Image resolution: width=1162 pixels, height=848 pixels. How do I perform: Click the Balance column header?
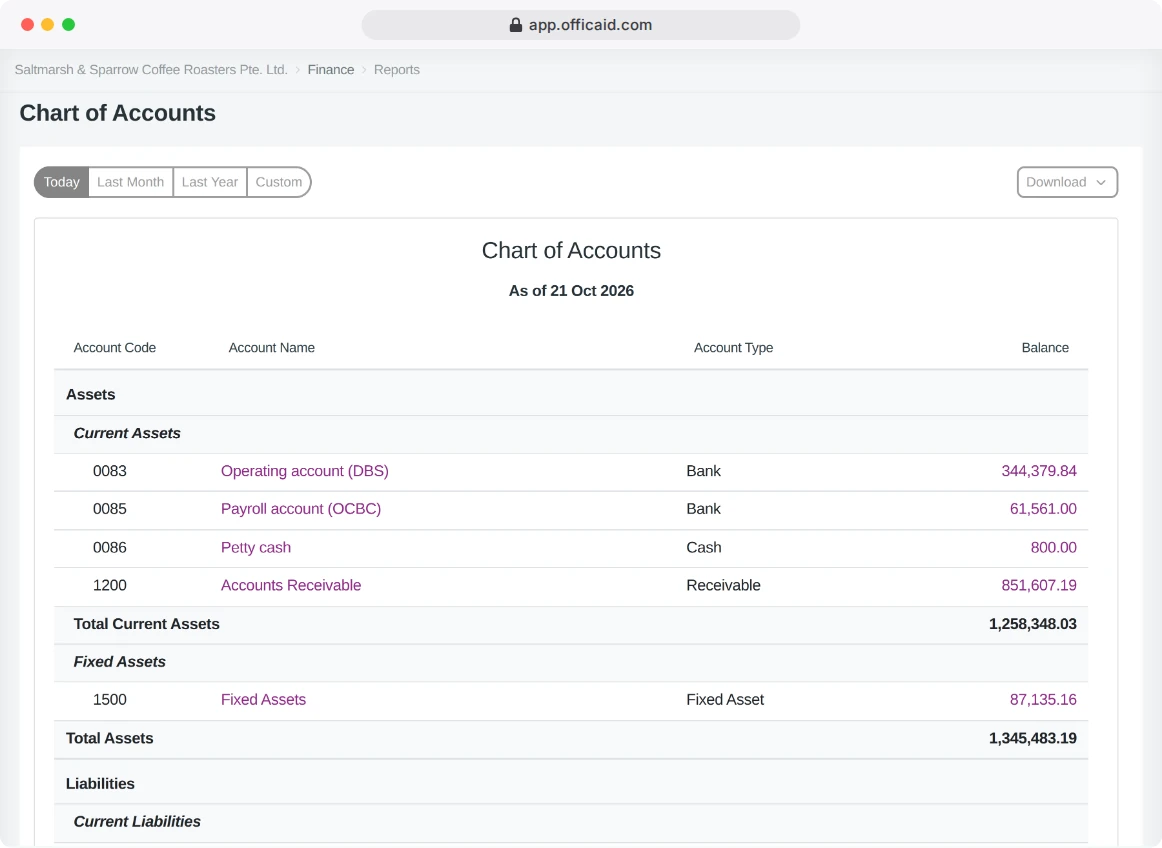(x=1045, y=348)
